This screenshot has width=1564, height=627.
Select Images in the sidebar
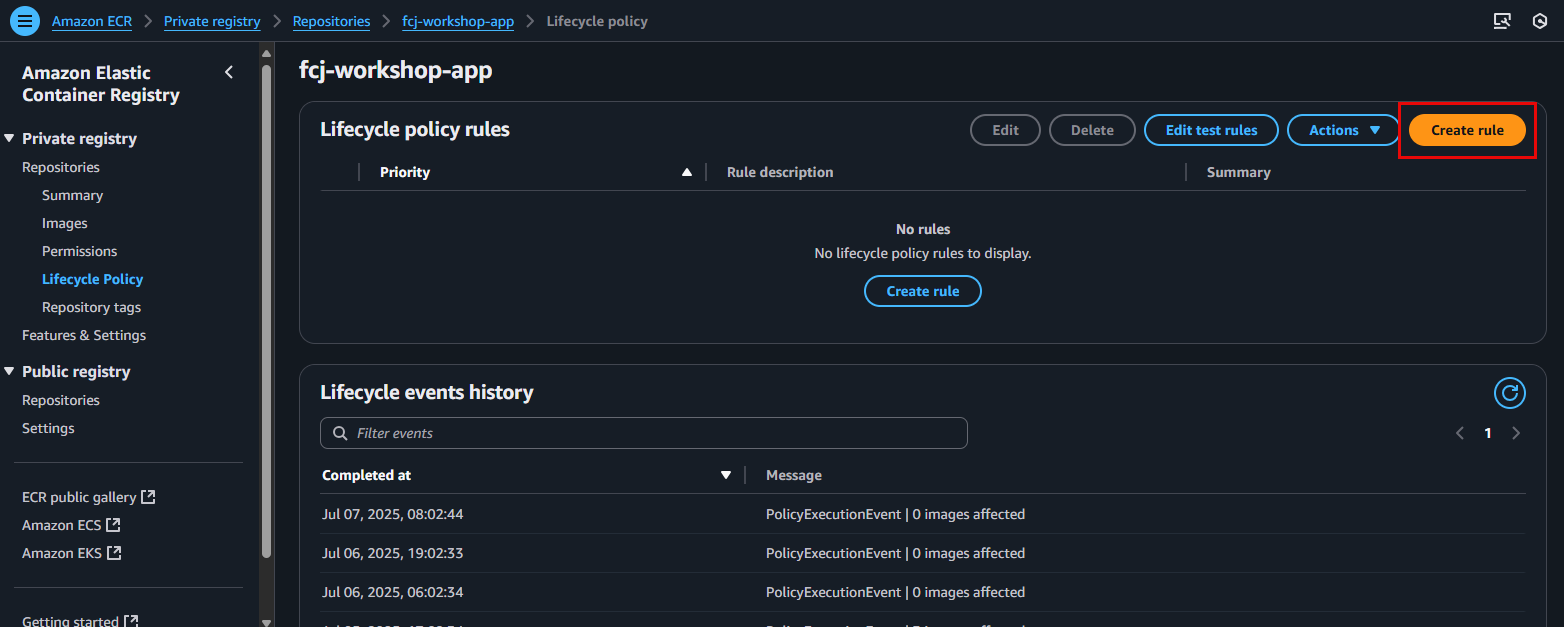point(65,223)
